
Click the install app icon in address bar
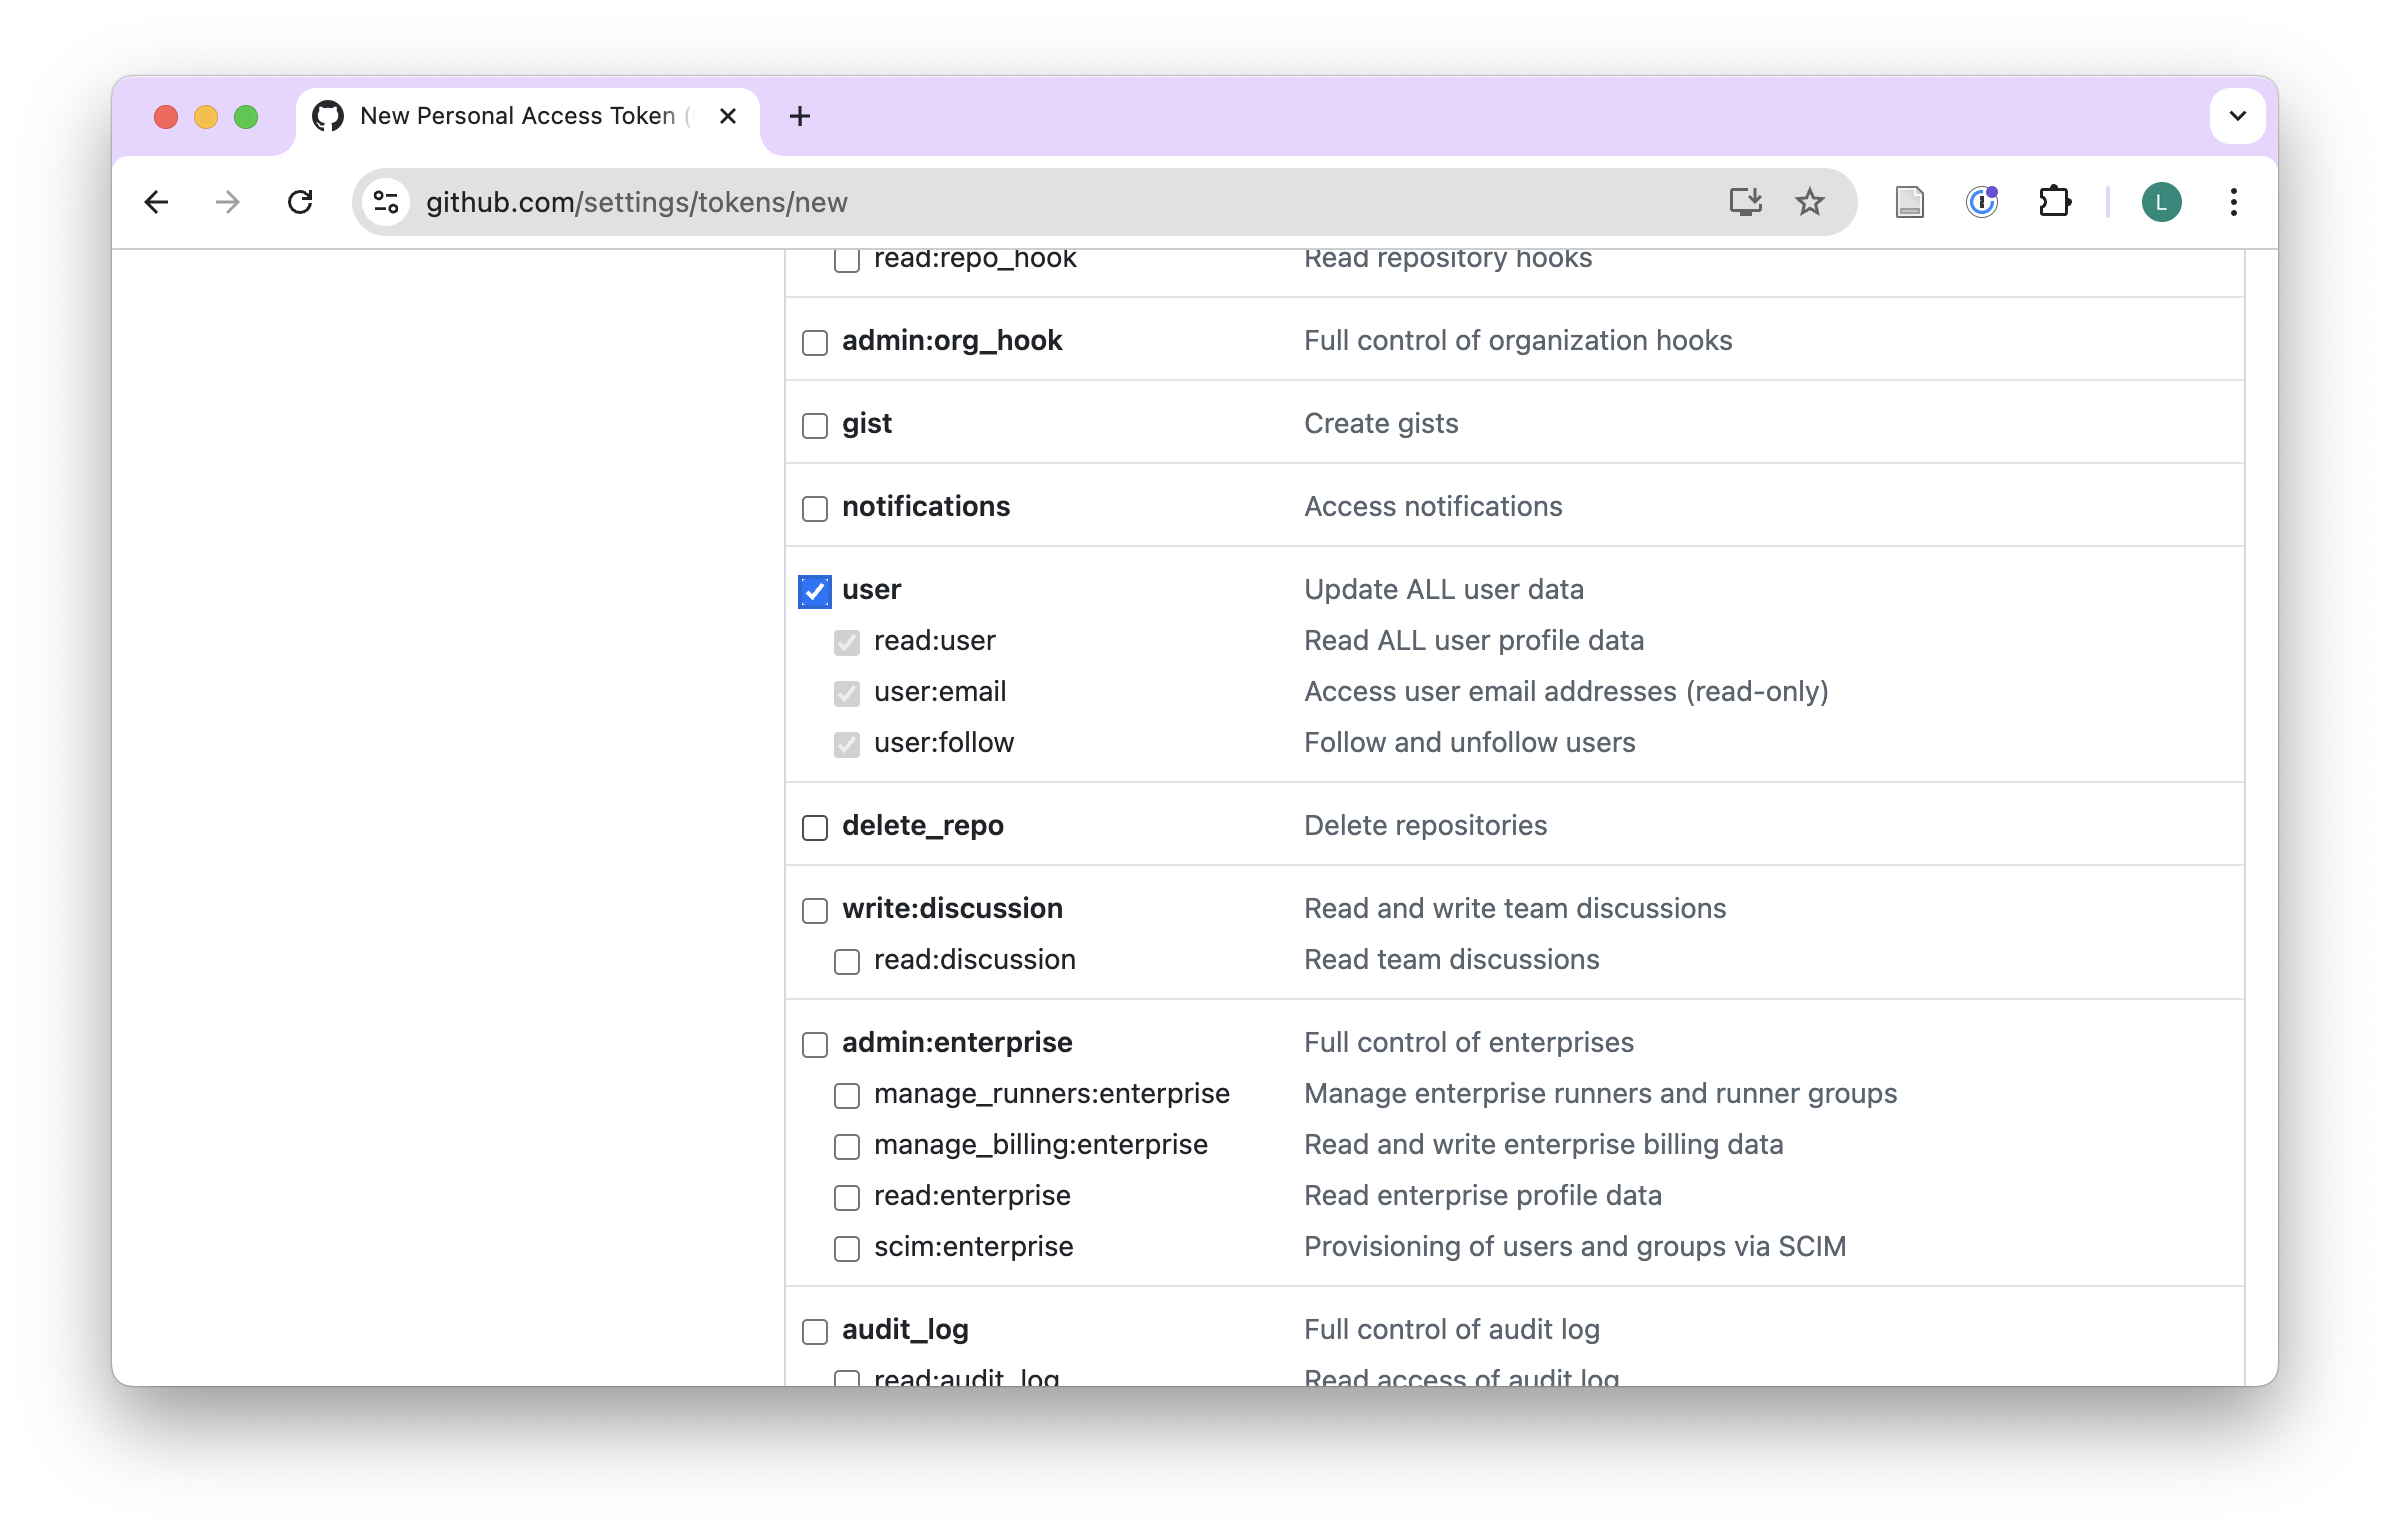[1745, 202]
